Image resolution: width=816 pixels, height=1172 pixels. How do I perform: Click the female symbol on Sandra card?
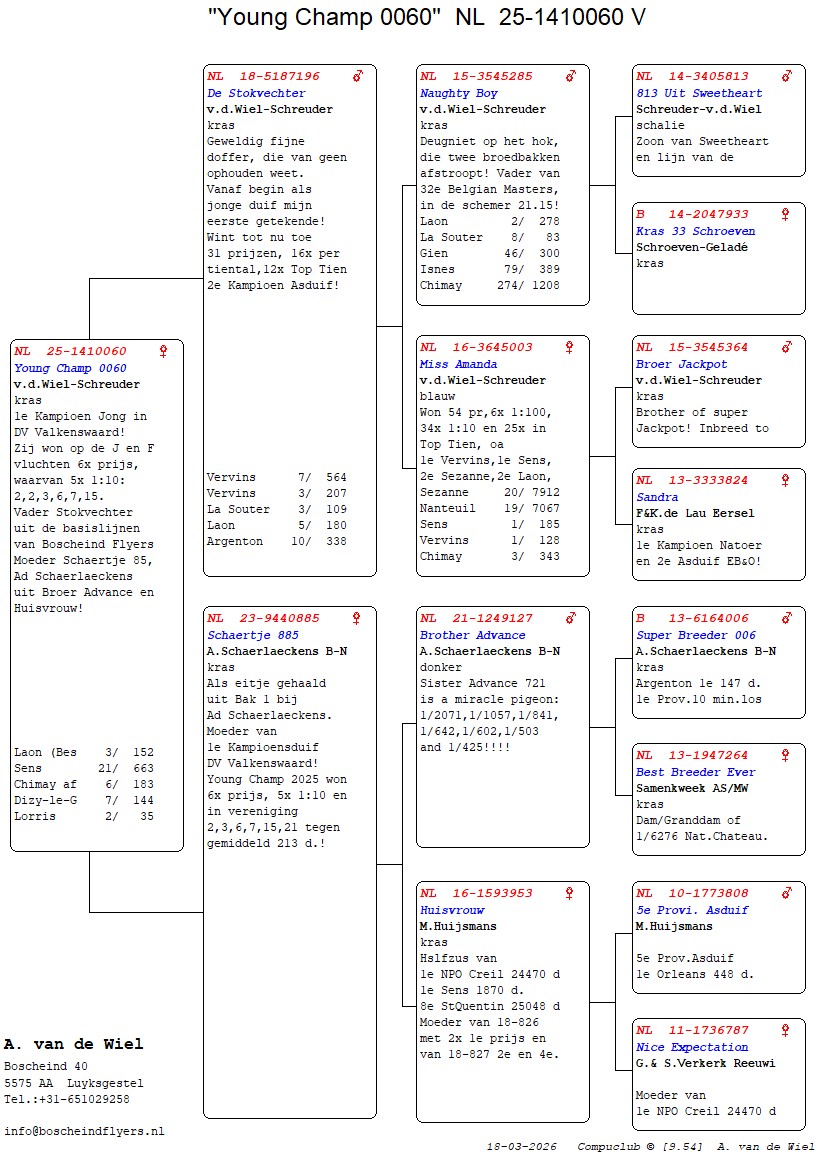point(786,480)
